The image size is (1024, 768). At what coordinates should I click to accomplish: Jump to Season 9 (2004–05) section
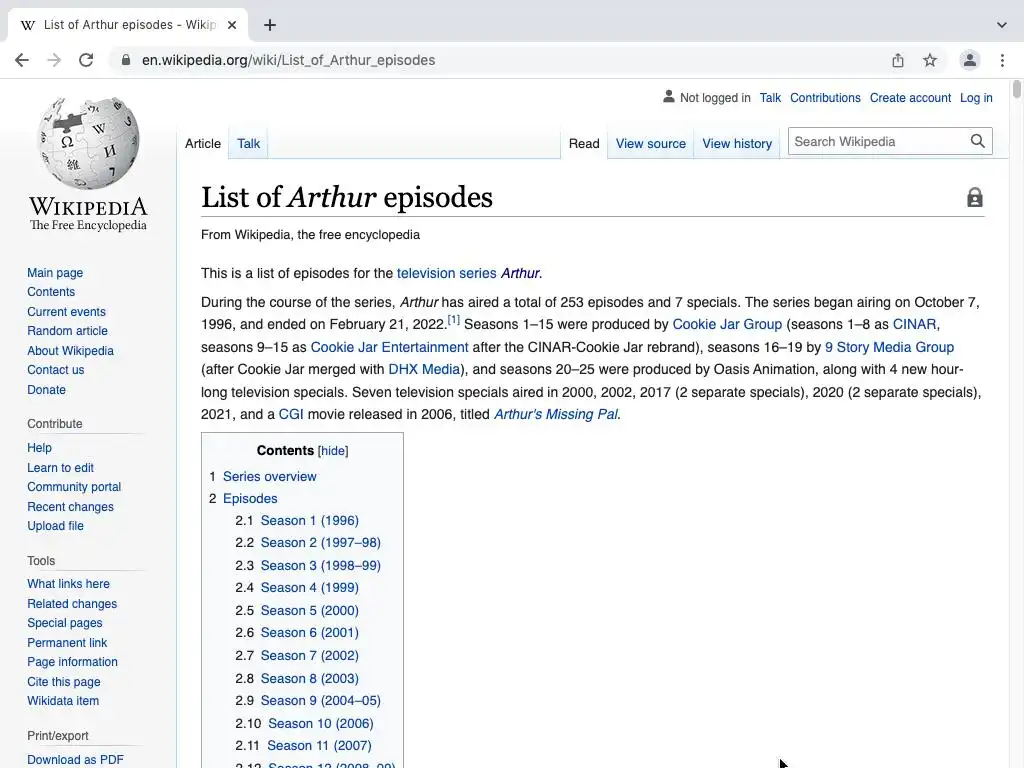tap(321, 700)
